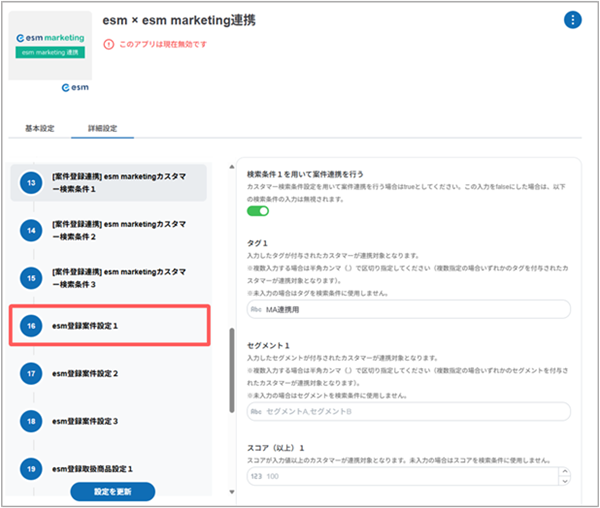This screenshot has width=600, height=508.
Task: Toggle the search condition 1 switch off
Action: point(258,211)
